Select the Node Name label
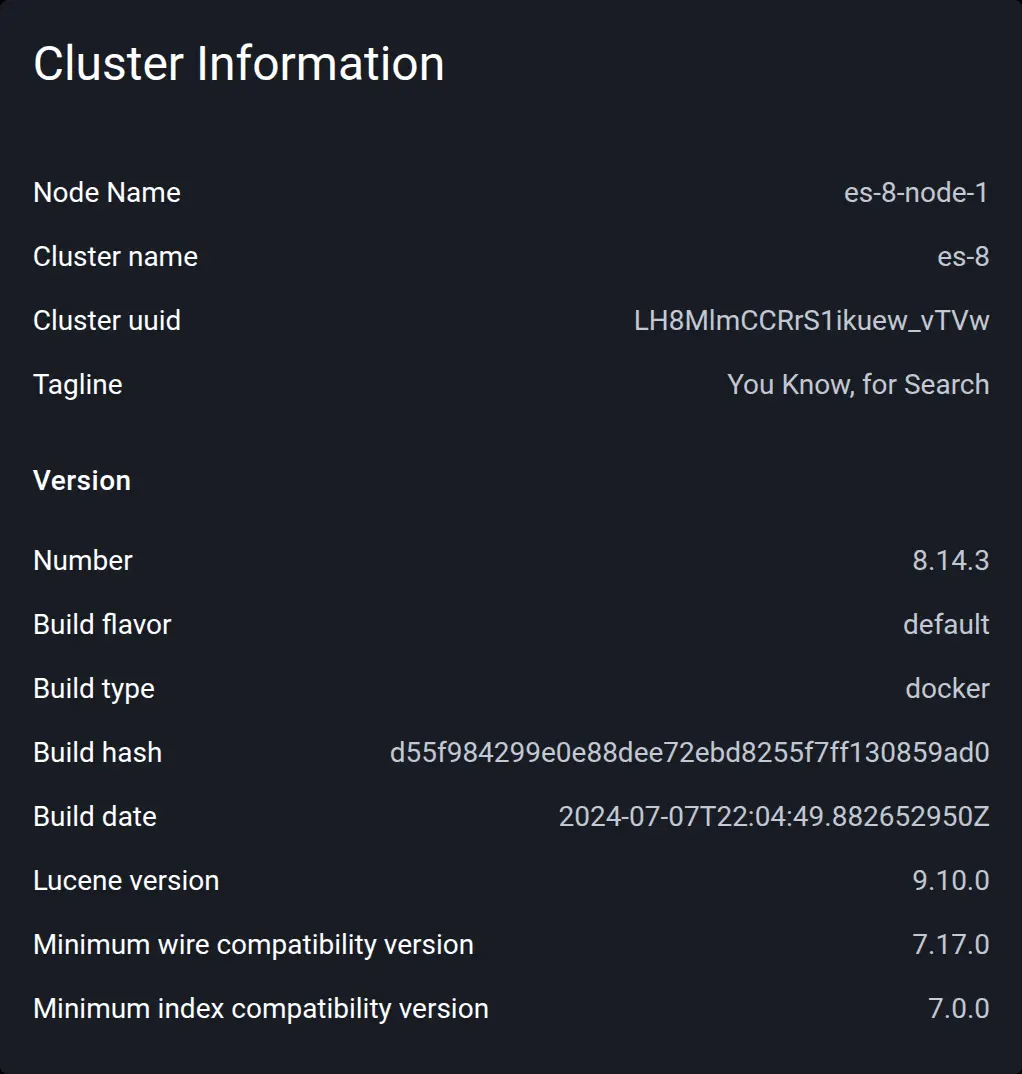 (107, 192)
